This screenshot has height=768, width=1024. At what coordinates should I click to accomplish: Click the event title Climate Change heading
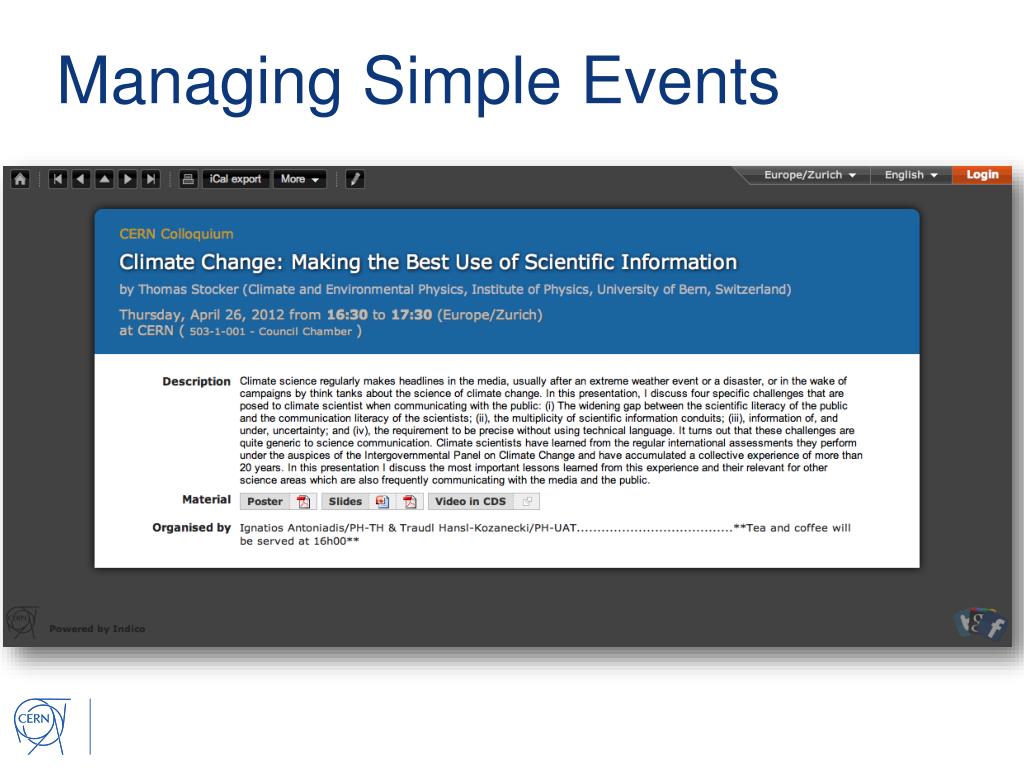pyautogui.click(x=428, y=262)
